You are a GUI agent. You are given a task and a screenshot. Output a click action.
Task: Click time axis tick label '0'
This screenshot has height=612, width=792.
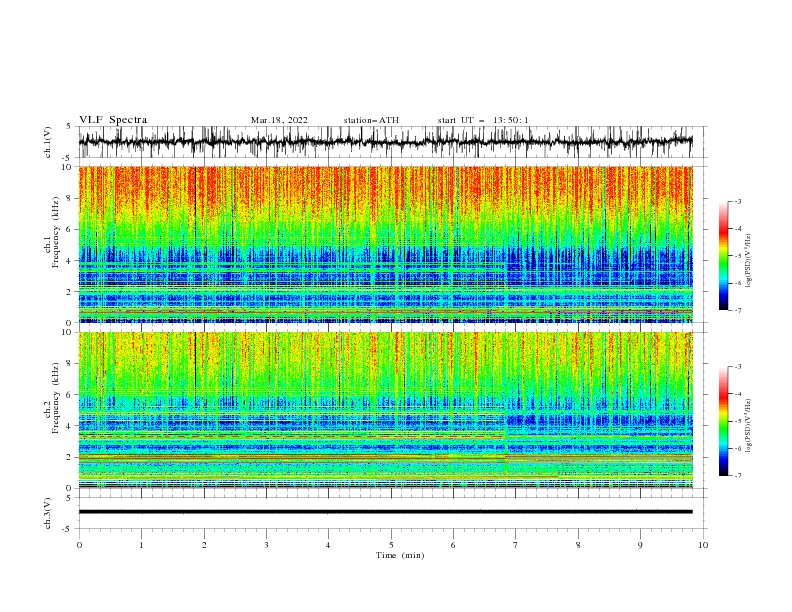tap(79, 545)
